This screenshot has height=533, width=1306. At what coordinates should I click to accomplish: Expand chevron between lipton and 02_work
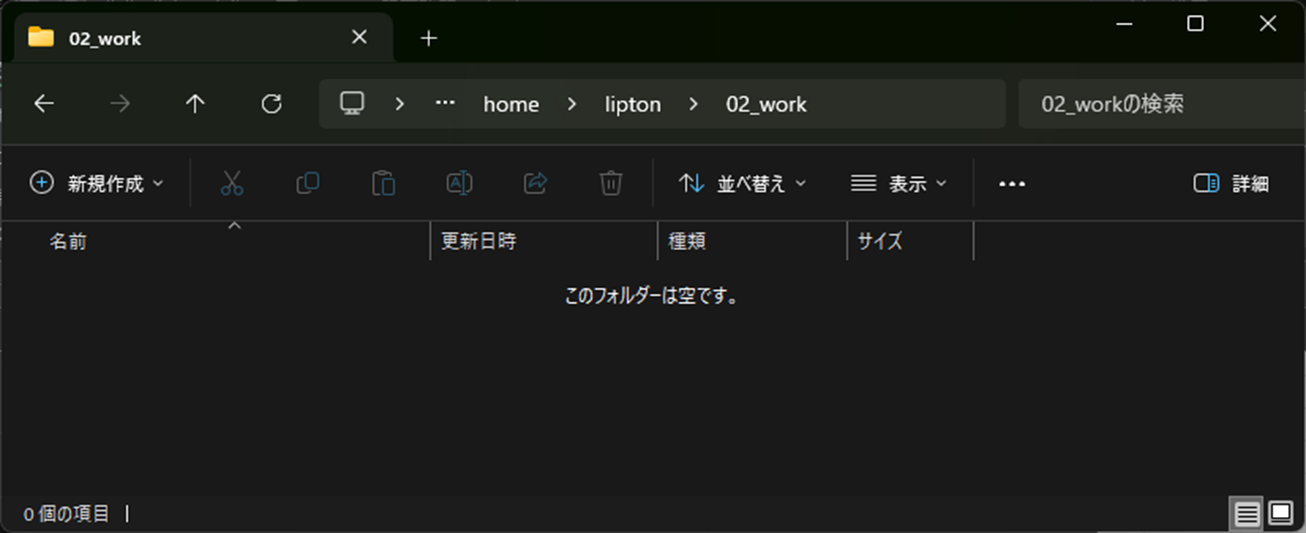[x=694, y=104]
